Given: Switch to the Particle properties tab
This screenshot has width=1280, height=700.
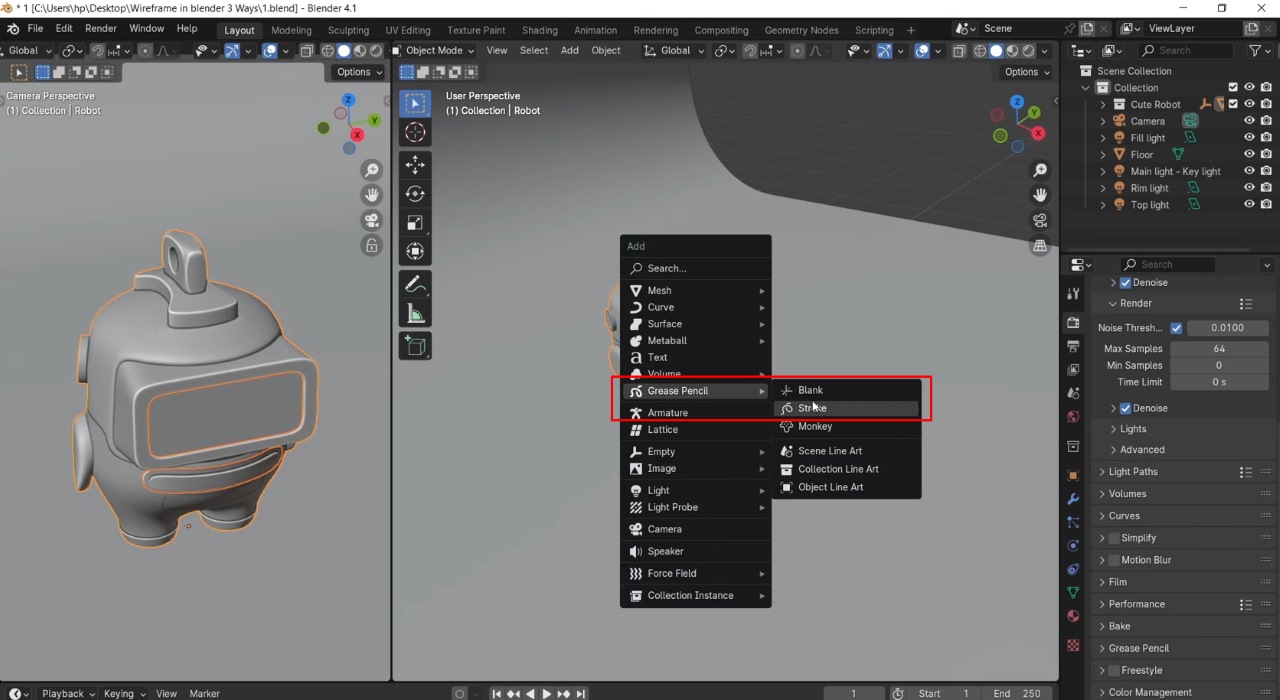Looking at the screenshot, I should (x=1073, y=521).
